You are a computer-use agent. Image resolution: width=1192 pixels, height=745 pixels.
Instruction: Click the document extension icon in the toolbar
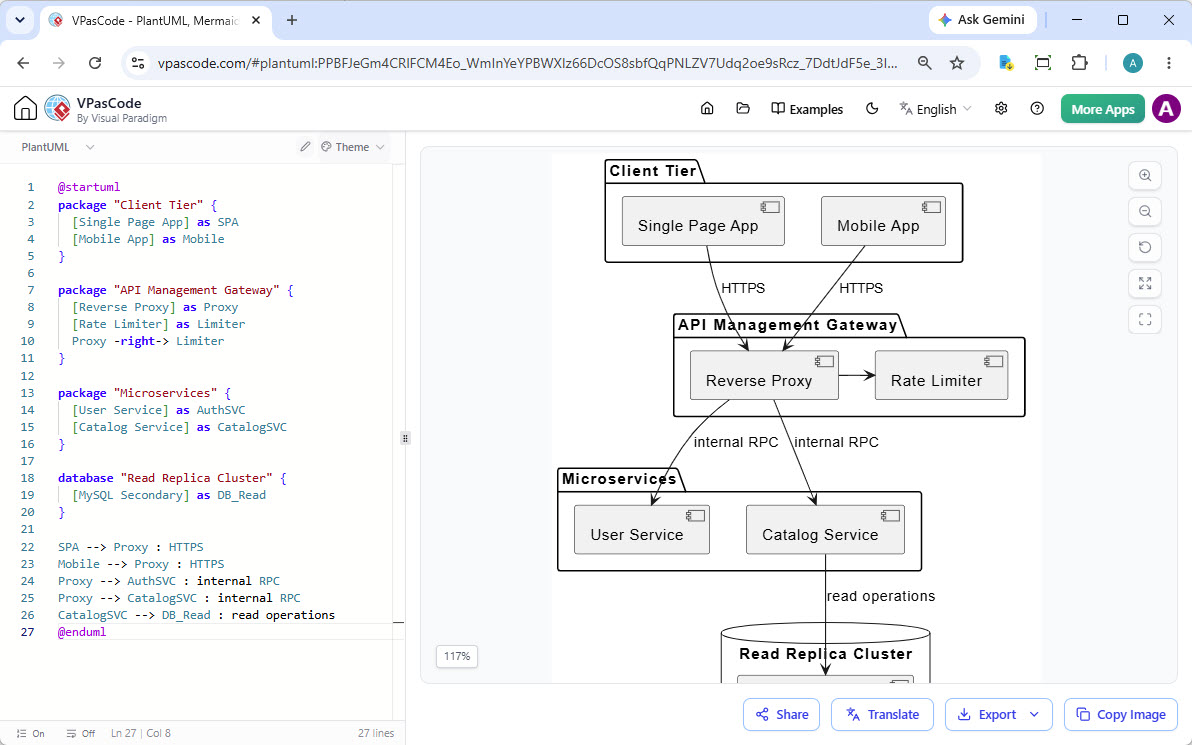1006,63
